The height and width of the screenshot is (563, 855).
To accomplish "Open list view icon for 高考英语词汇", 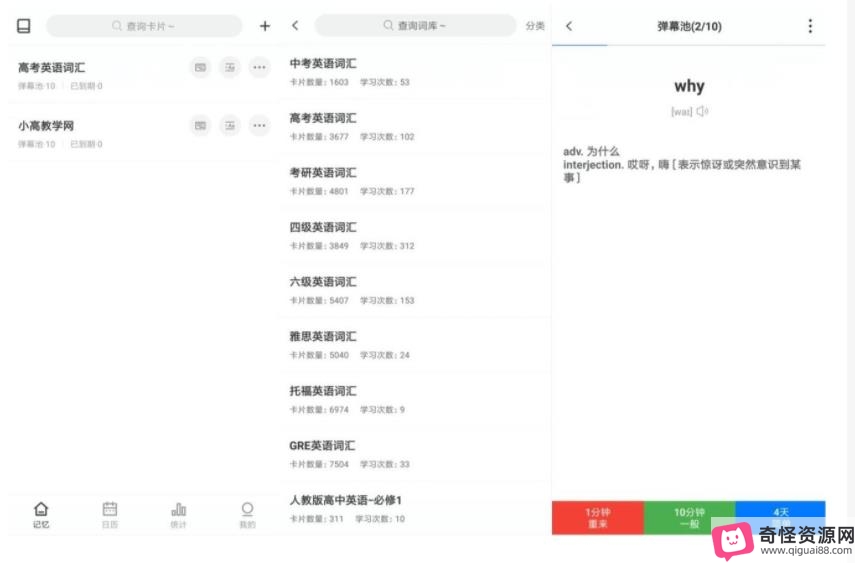I will pos(230,67).
